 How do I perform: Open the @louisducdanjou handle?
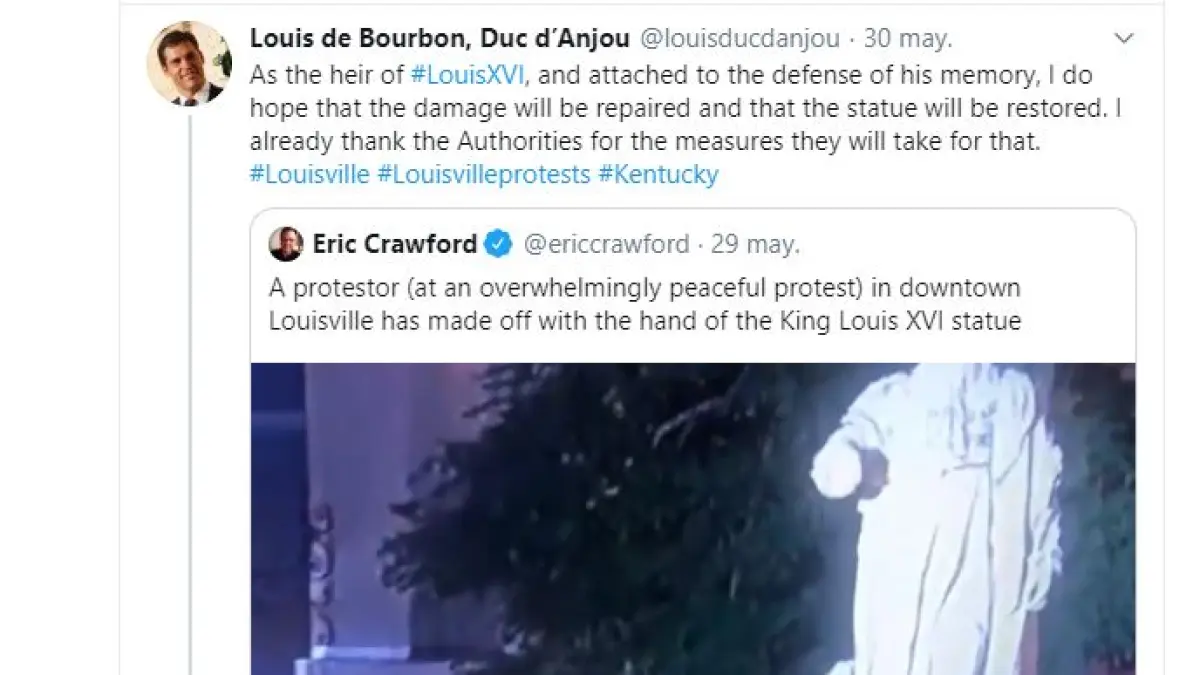tap(740, 39)
